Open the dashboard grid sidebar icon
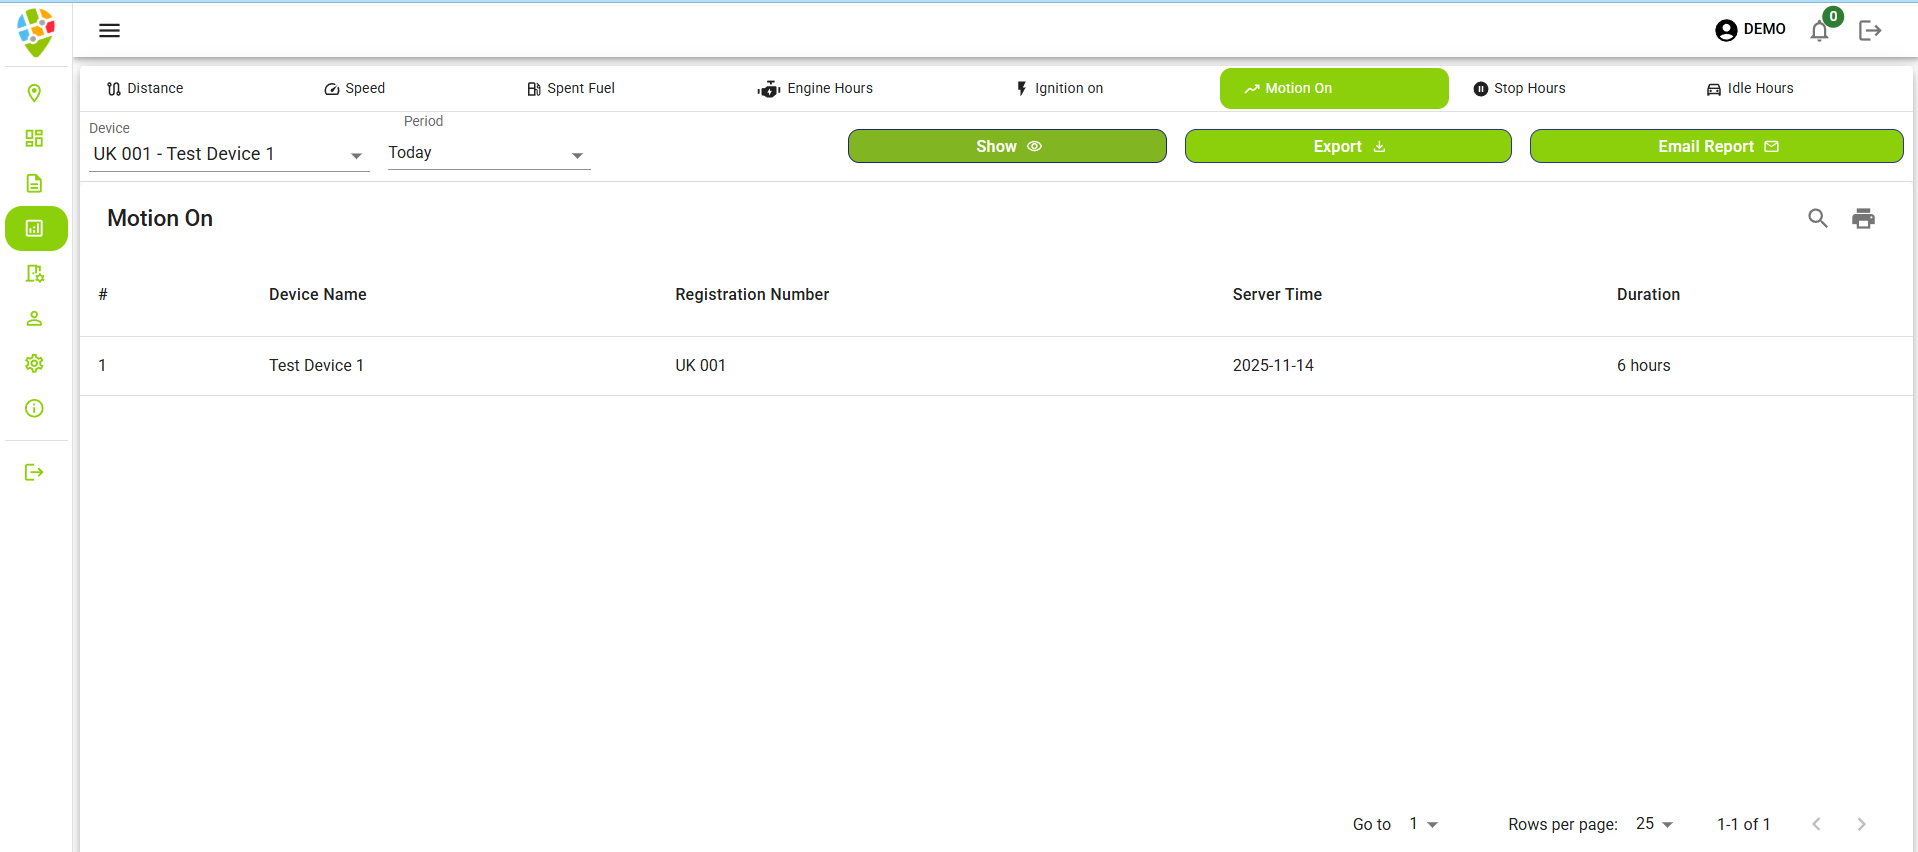Screen dimensions: 1918x852 point(34,138)
